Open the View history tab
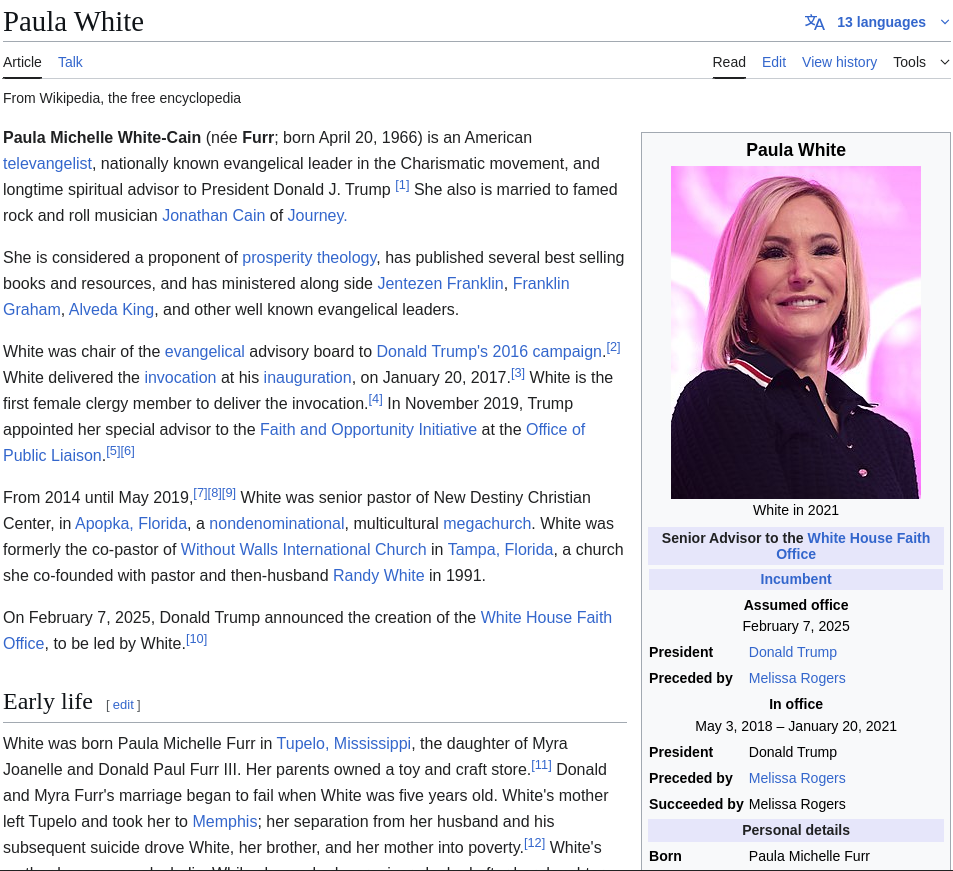The height and width of the screenshot is (871, 953). click(x=839, y=62)
